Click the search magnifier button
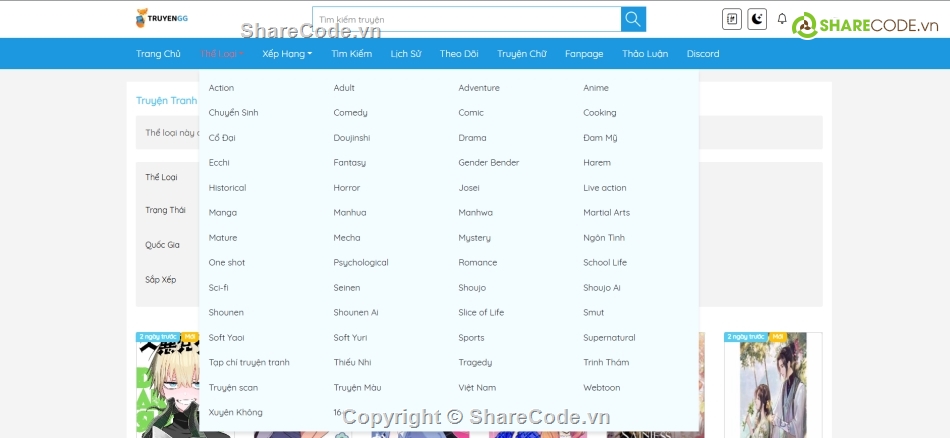Image resolution: width=950 pixels, height=438 pixels. click(633, 19)
